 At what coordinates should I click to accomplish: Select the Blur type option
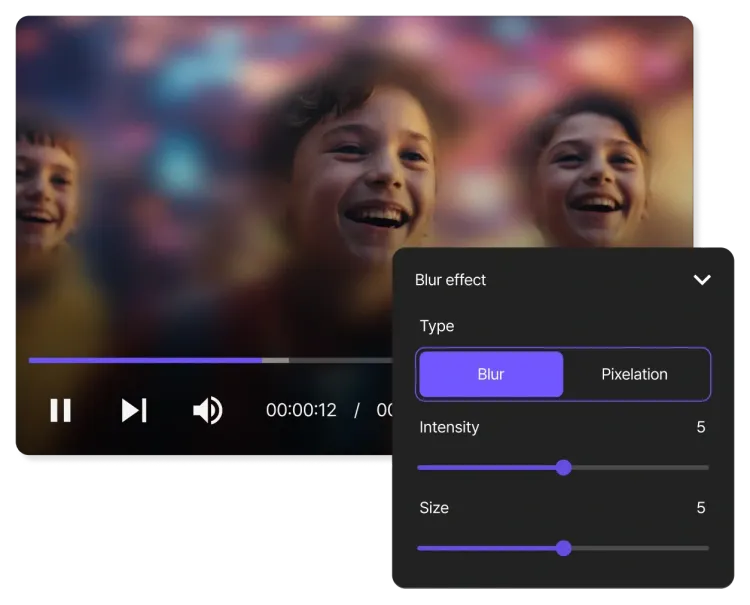491,374
